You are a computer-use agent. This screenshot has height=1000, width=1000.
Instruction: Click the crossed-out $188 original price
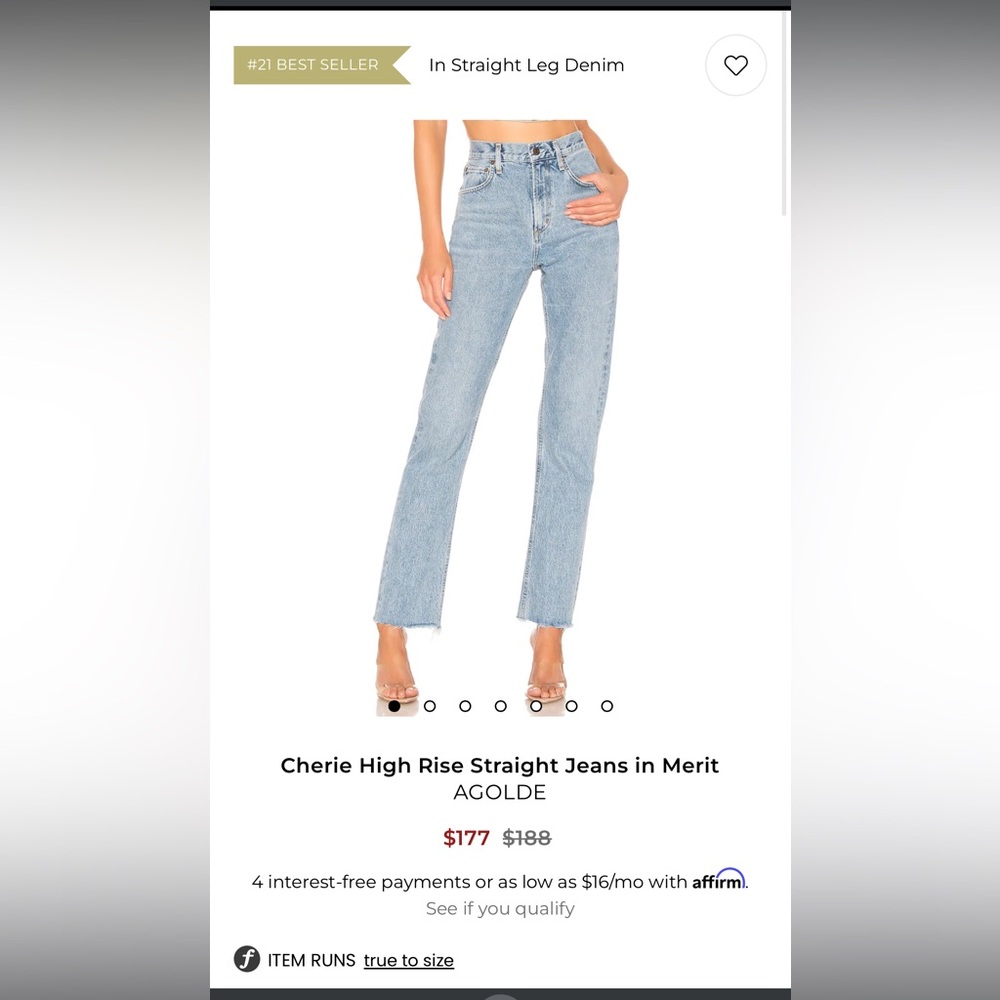click(527, 837)
